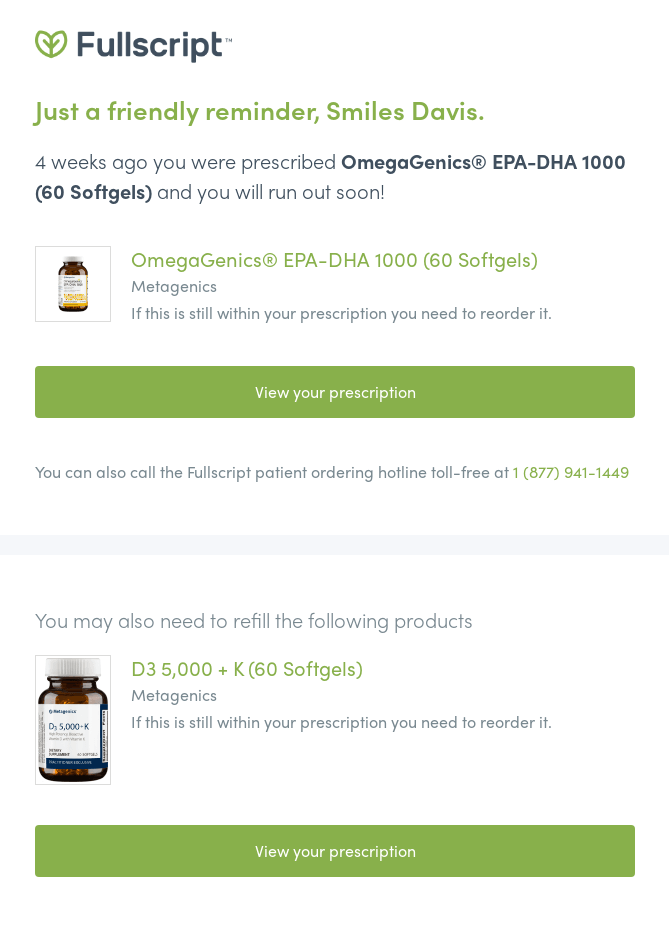Click the top View your prescription button
Image resolution: width=669 pixels, height=925 pixels.
(335, 392)
